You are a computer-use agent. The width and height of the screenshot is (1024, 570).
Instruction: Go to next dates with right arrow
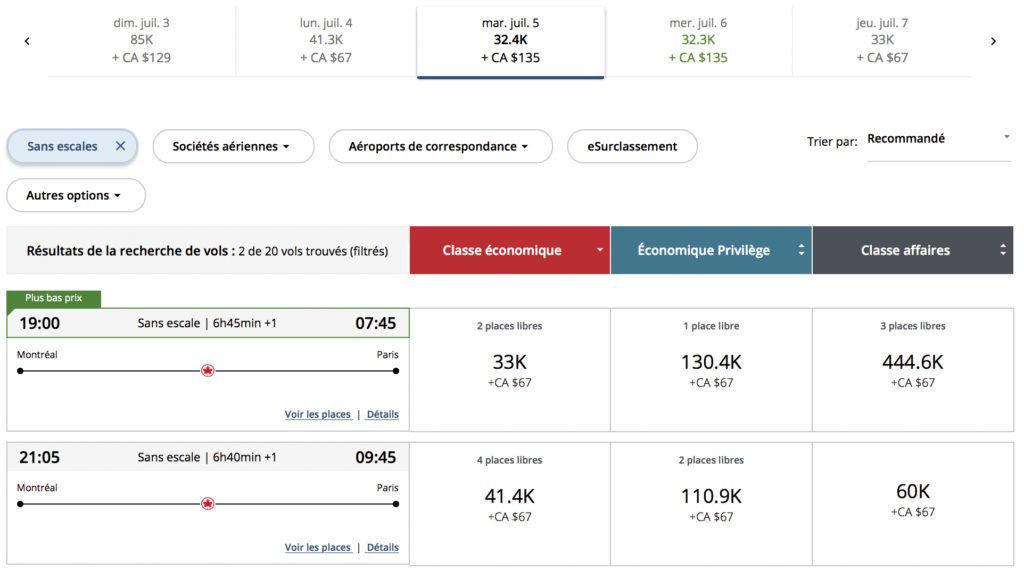(x=993, y=41)
